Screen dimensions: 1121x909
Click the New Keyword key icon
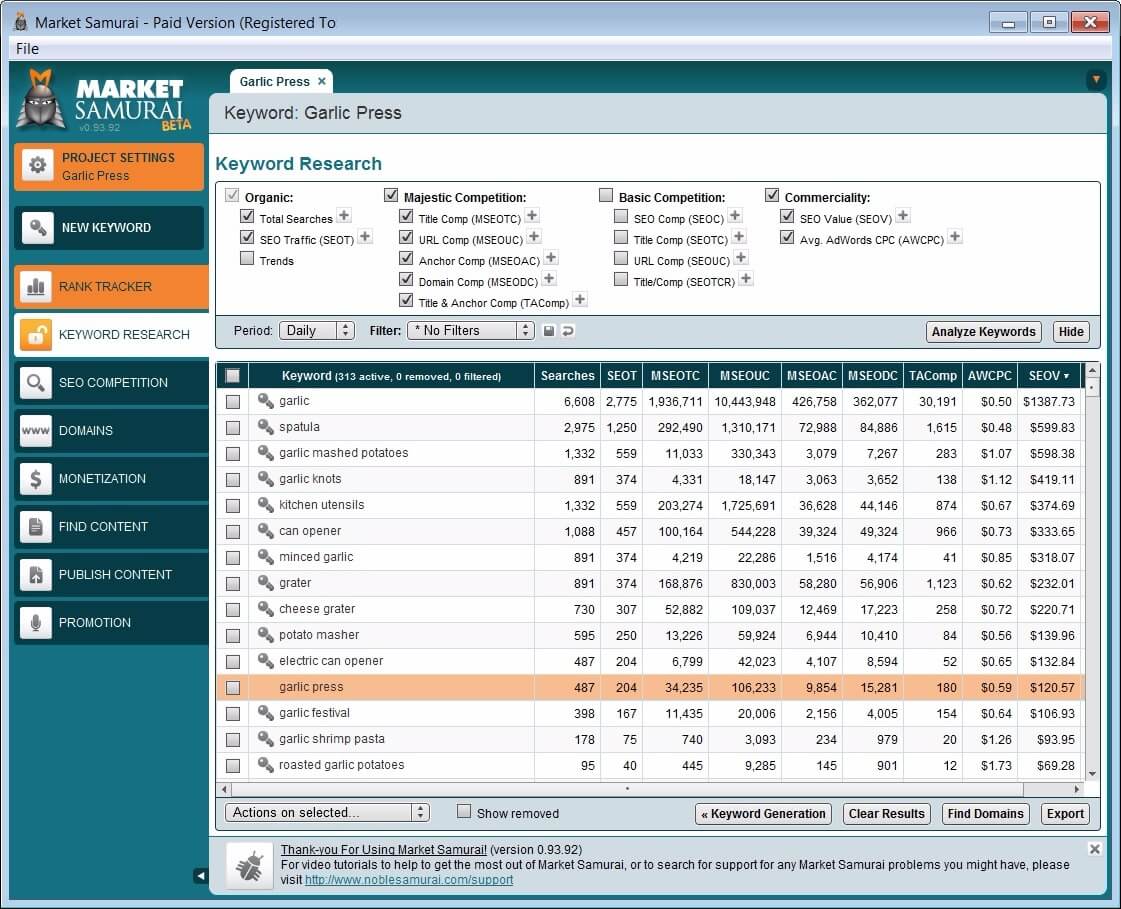(x=37, y=228)
